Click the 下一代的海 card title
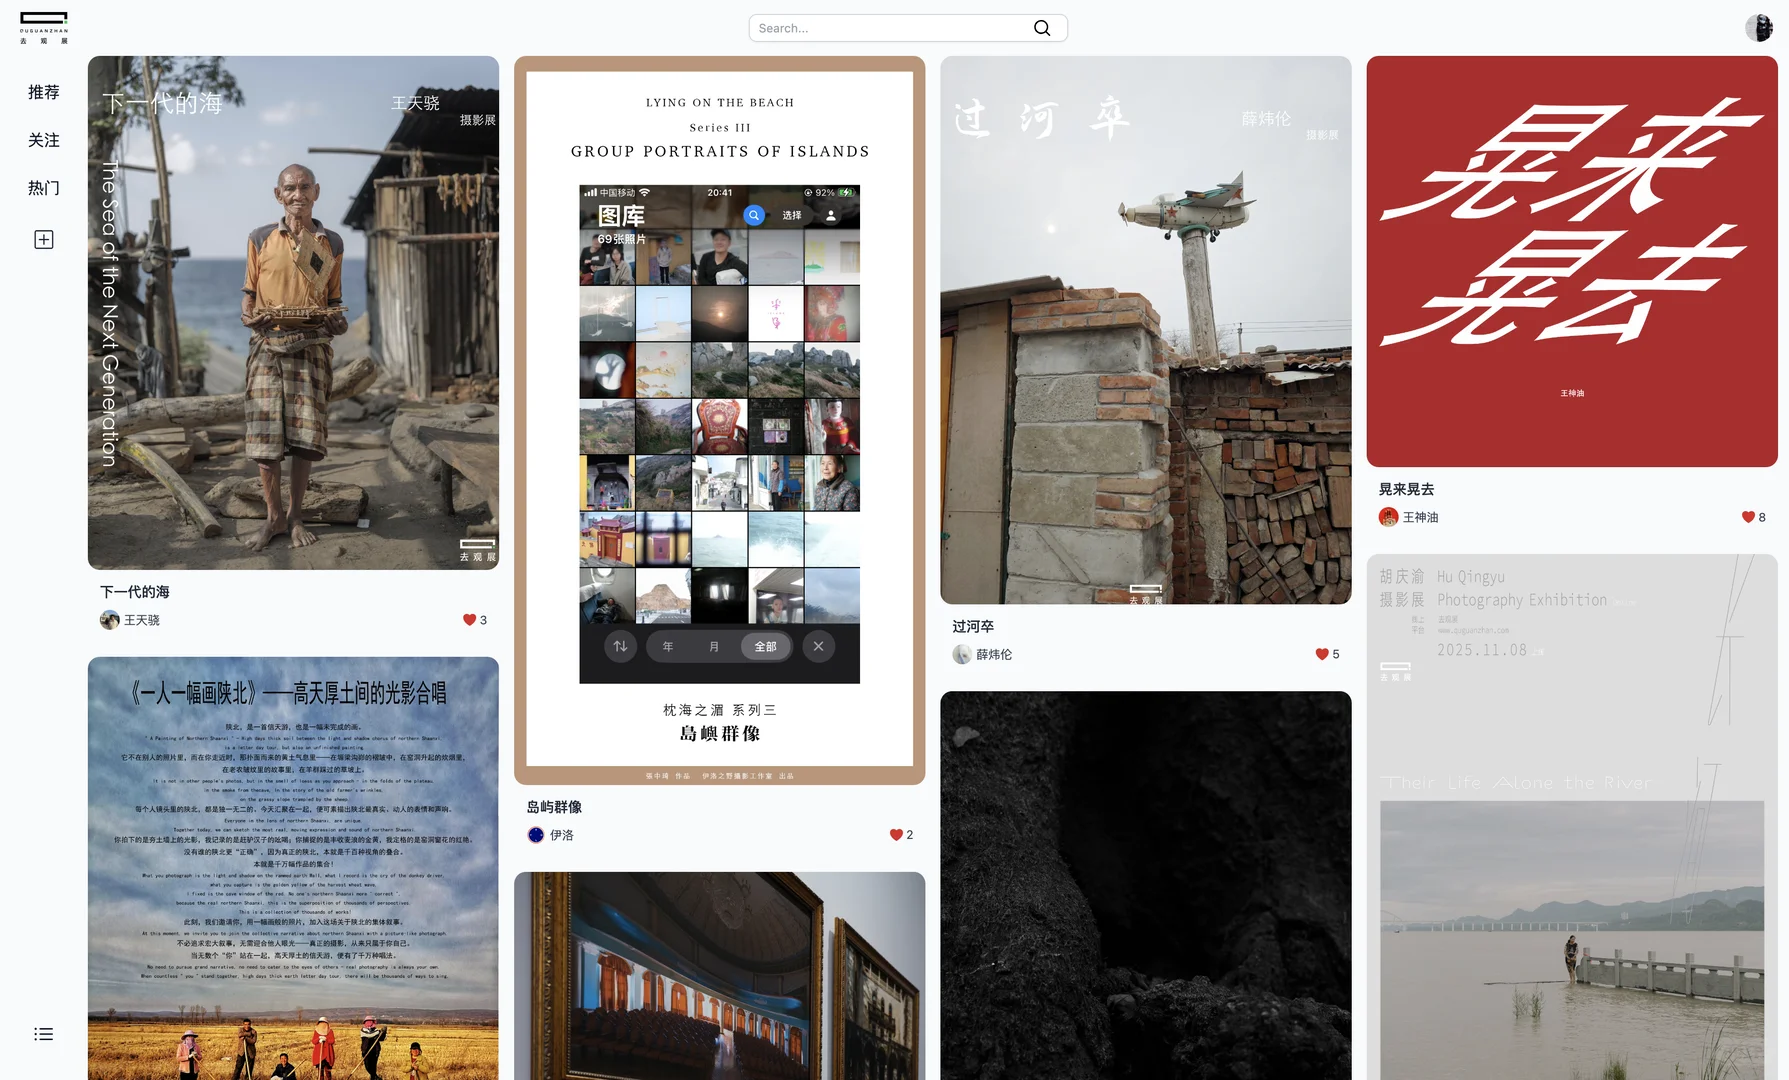 coord(135,592)
